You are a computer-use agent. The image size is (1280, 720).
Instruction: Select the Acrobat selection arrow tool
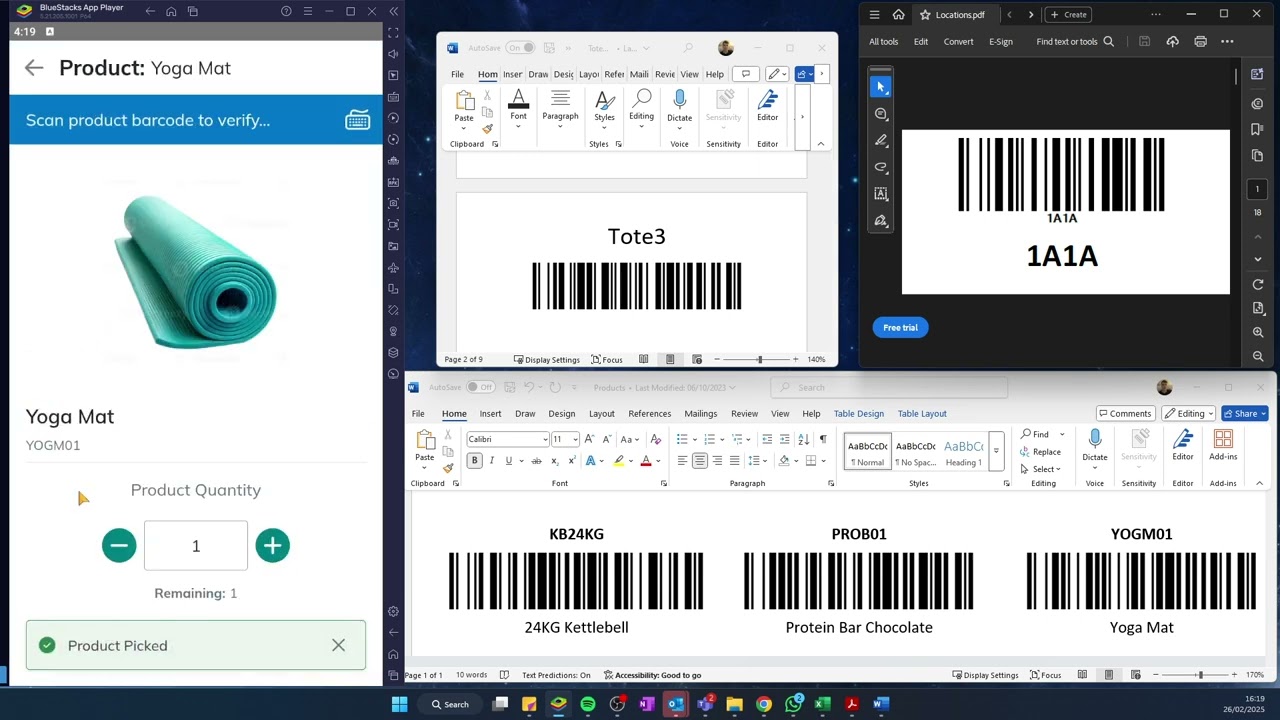click(881, 87)
